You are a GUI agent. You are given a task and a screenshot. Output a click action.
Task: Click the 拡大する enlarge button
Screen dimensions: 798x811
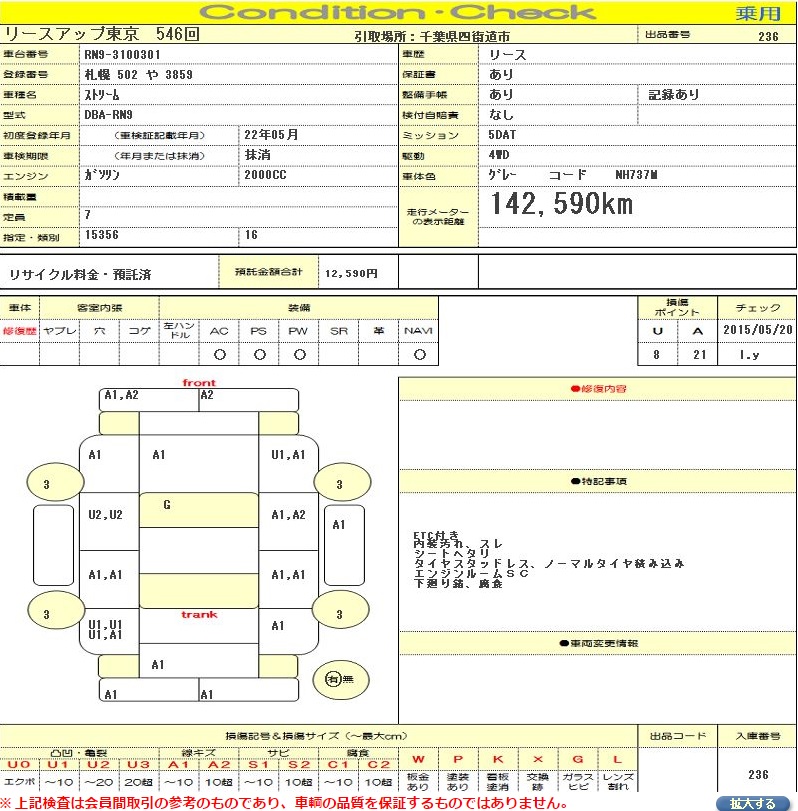[752, 803]
